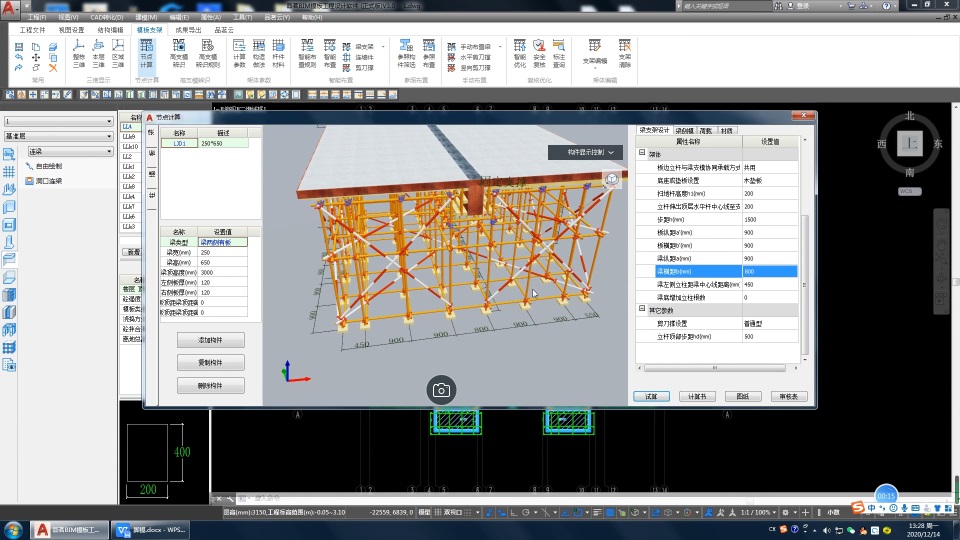Image resolution: width=960 pixels, height=540 pixels.
Task: Open the 连梁 component type dropdown
Action: 70,151
